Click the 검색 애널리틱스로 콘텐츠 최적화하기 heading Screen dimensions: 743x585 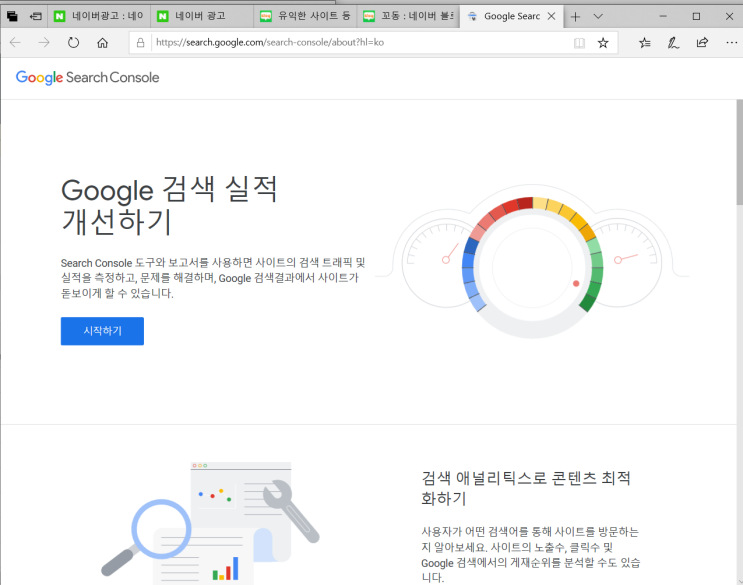coord(526,488)
